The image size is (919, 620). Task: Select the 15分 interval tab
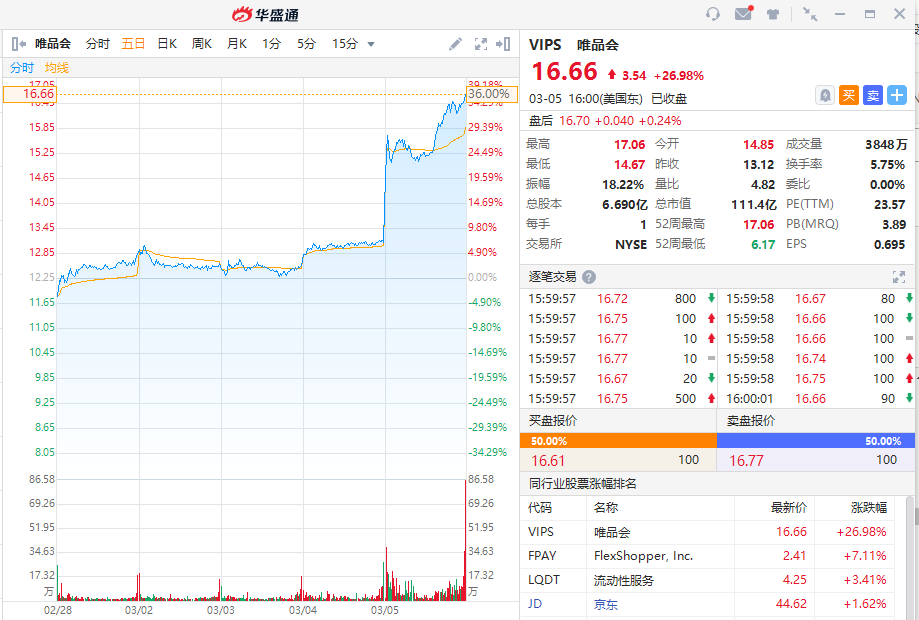tap(345, 44)
